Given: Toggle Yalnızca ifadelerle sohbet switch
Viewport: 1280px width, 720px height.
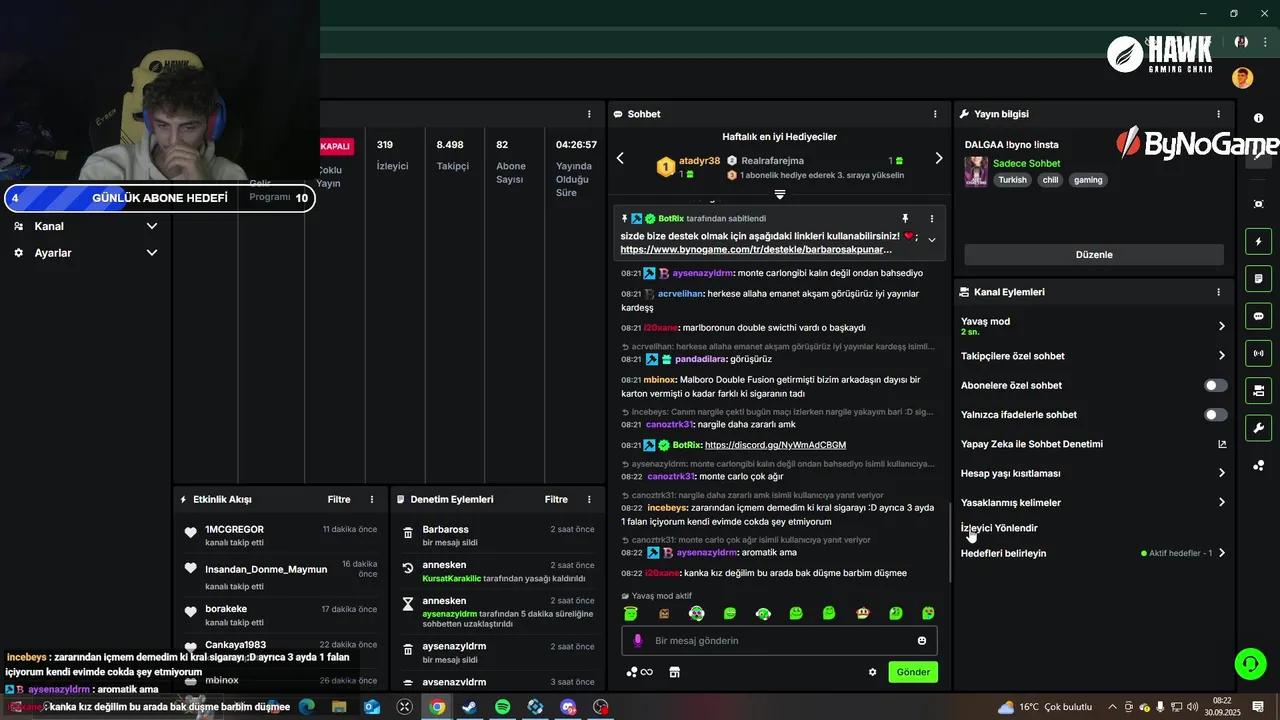Looking at the screenshot, I should 1215,414.
